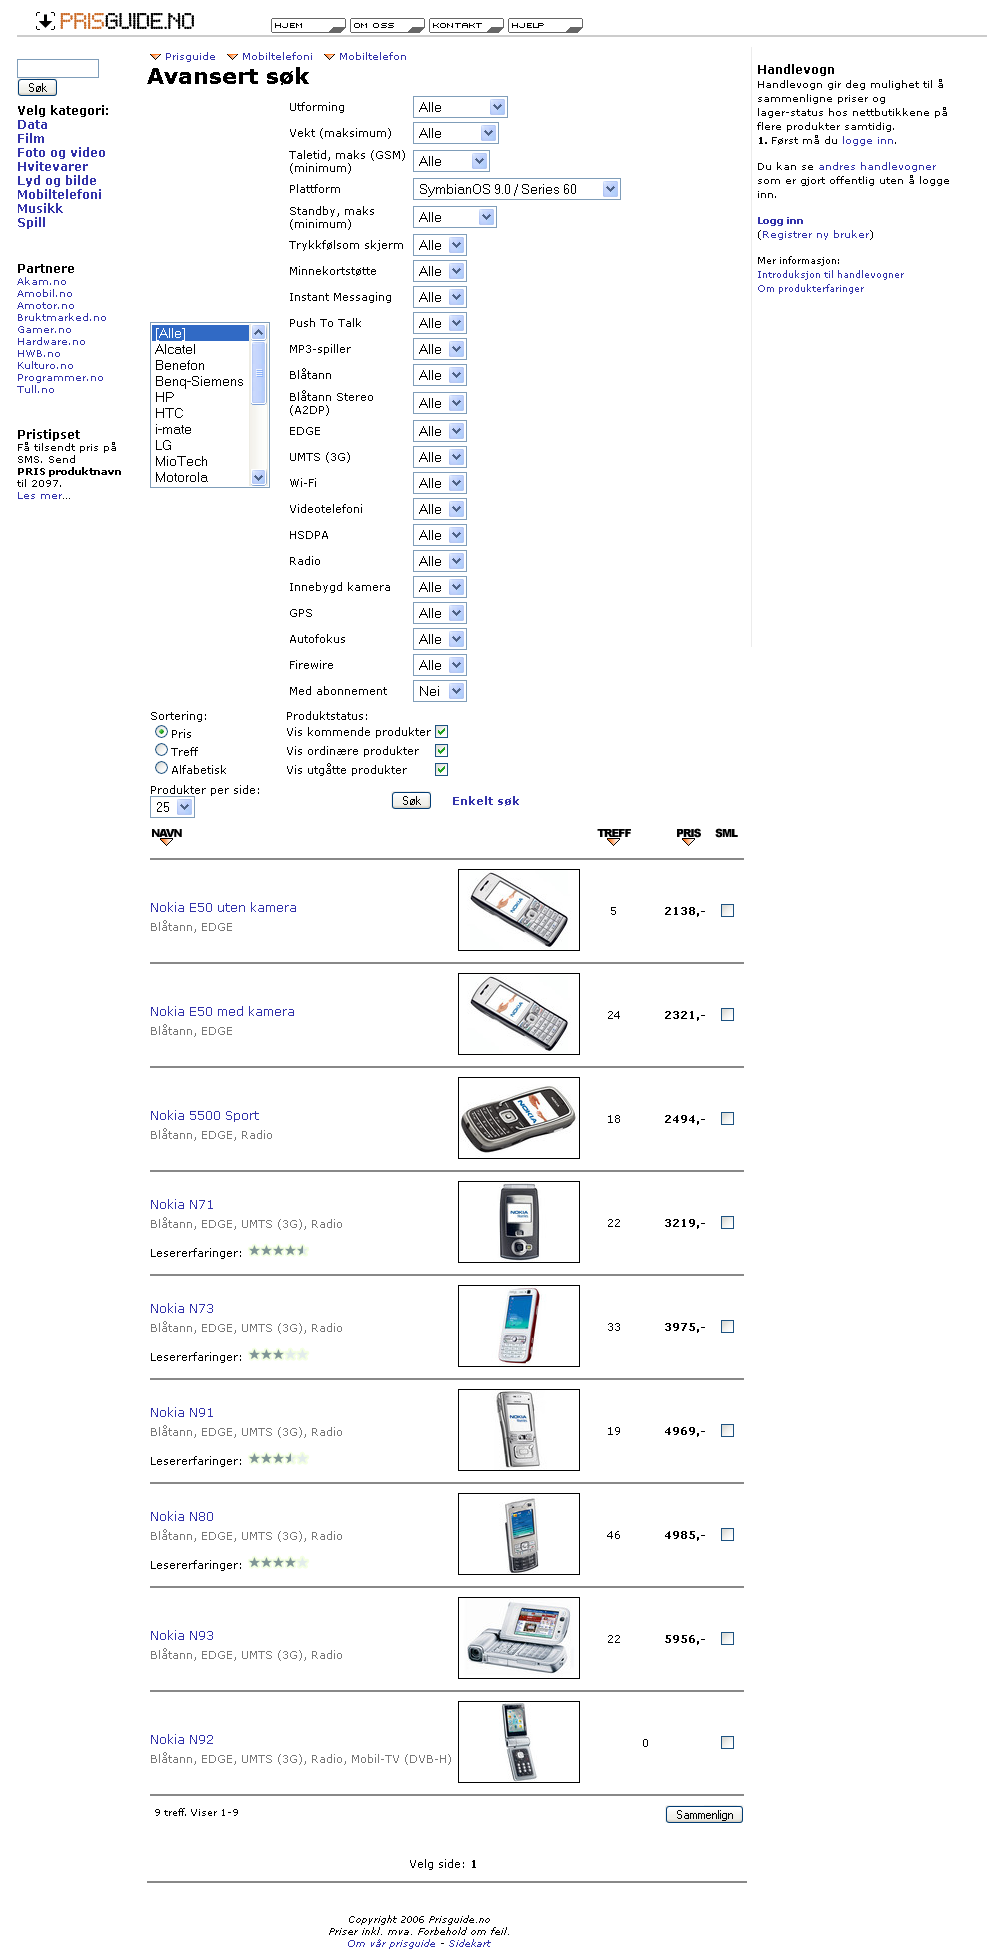Click the Sammenlign button
This screenshot has height=1954, width=1005.
pyautogui.click(x=704, y=1814)
